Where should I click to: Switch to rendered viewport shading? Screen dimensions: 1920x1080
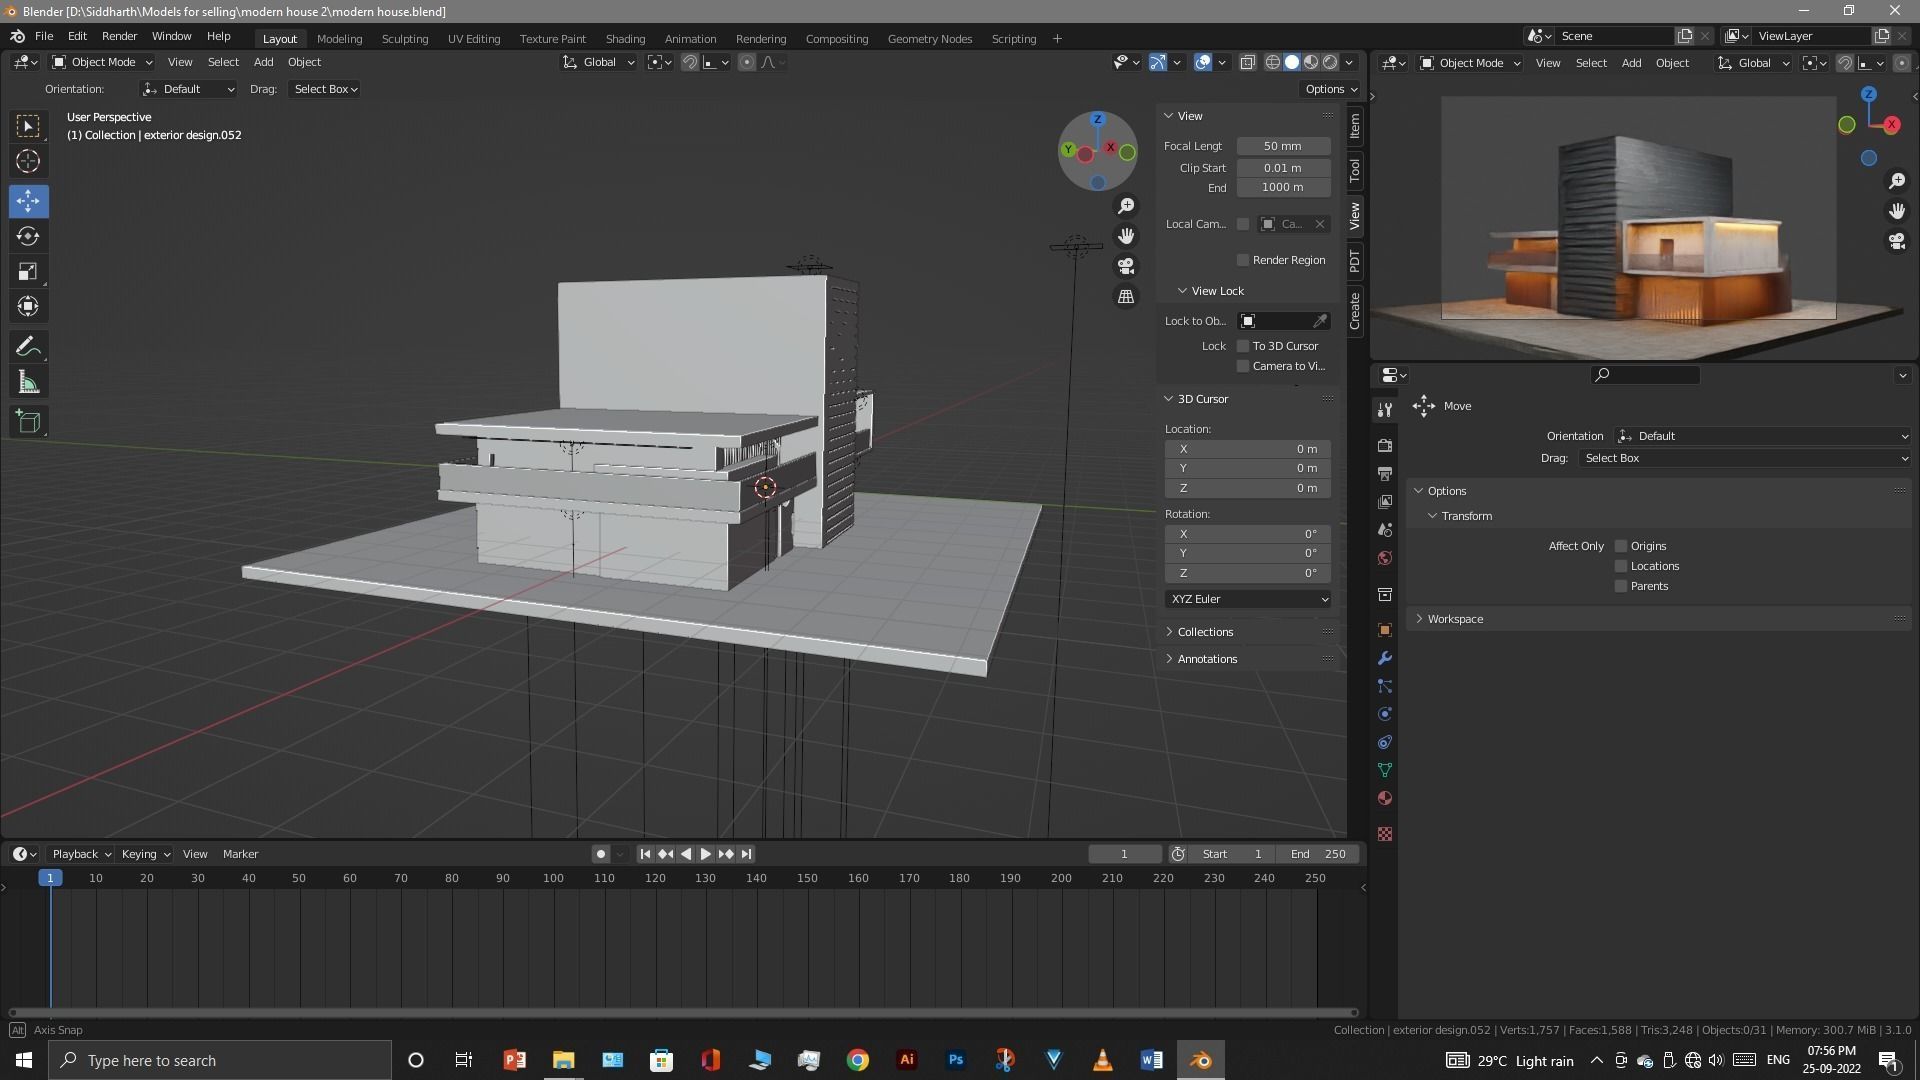tap(1330, 62)
